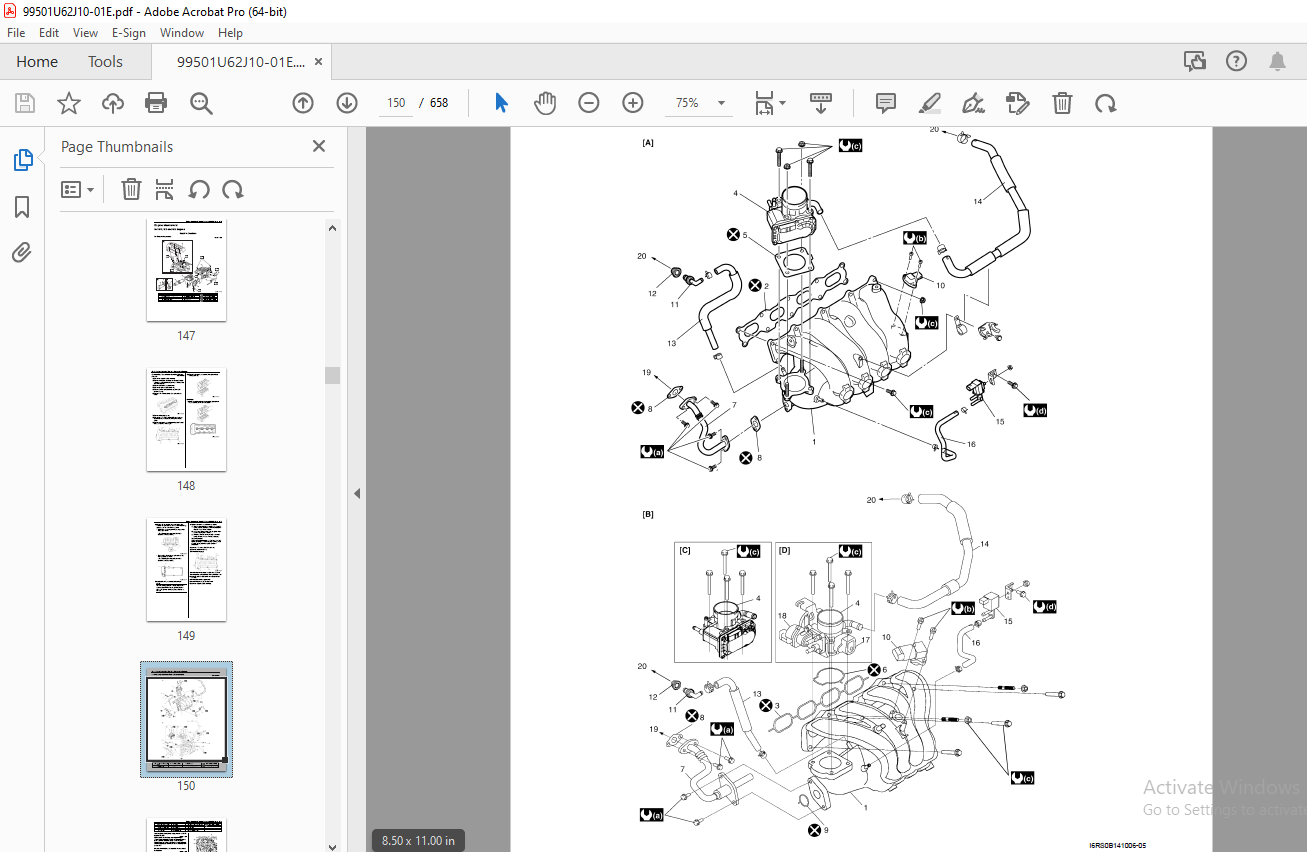Save the file with the floppy disk icon

[x=25, y=103]
